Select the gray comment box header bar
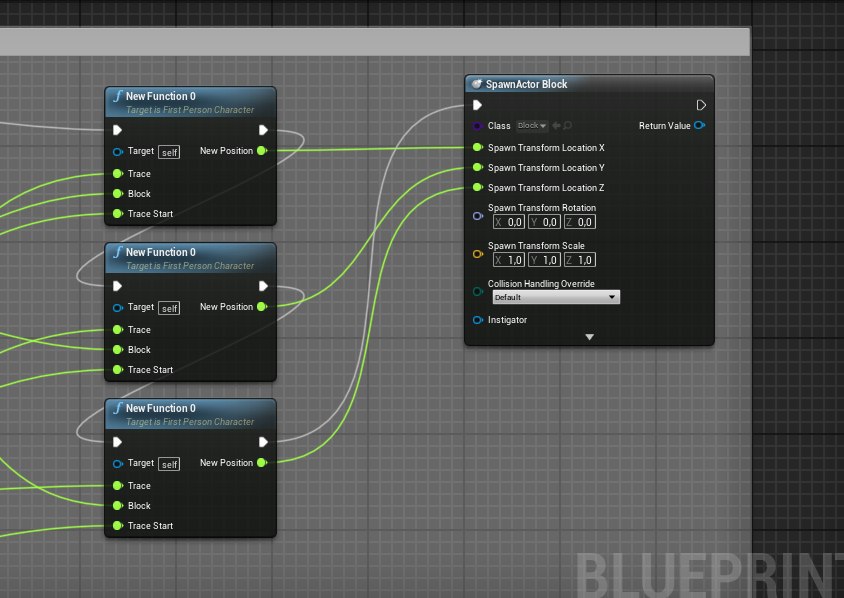The image size is (844, 598). point(375,41)
